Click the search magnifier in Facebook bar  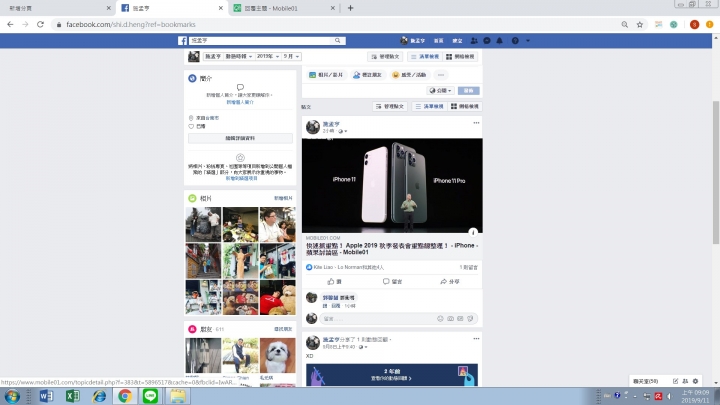tap(338, 41)
